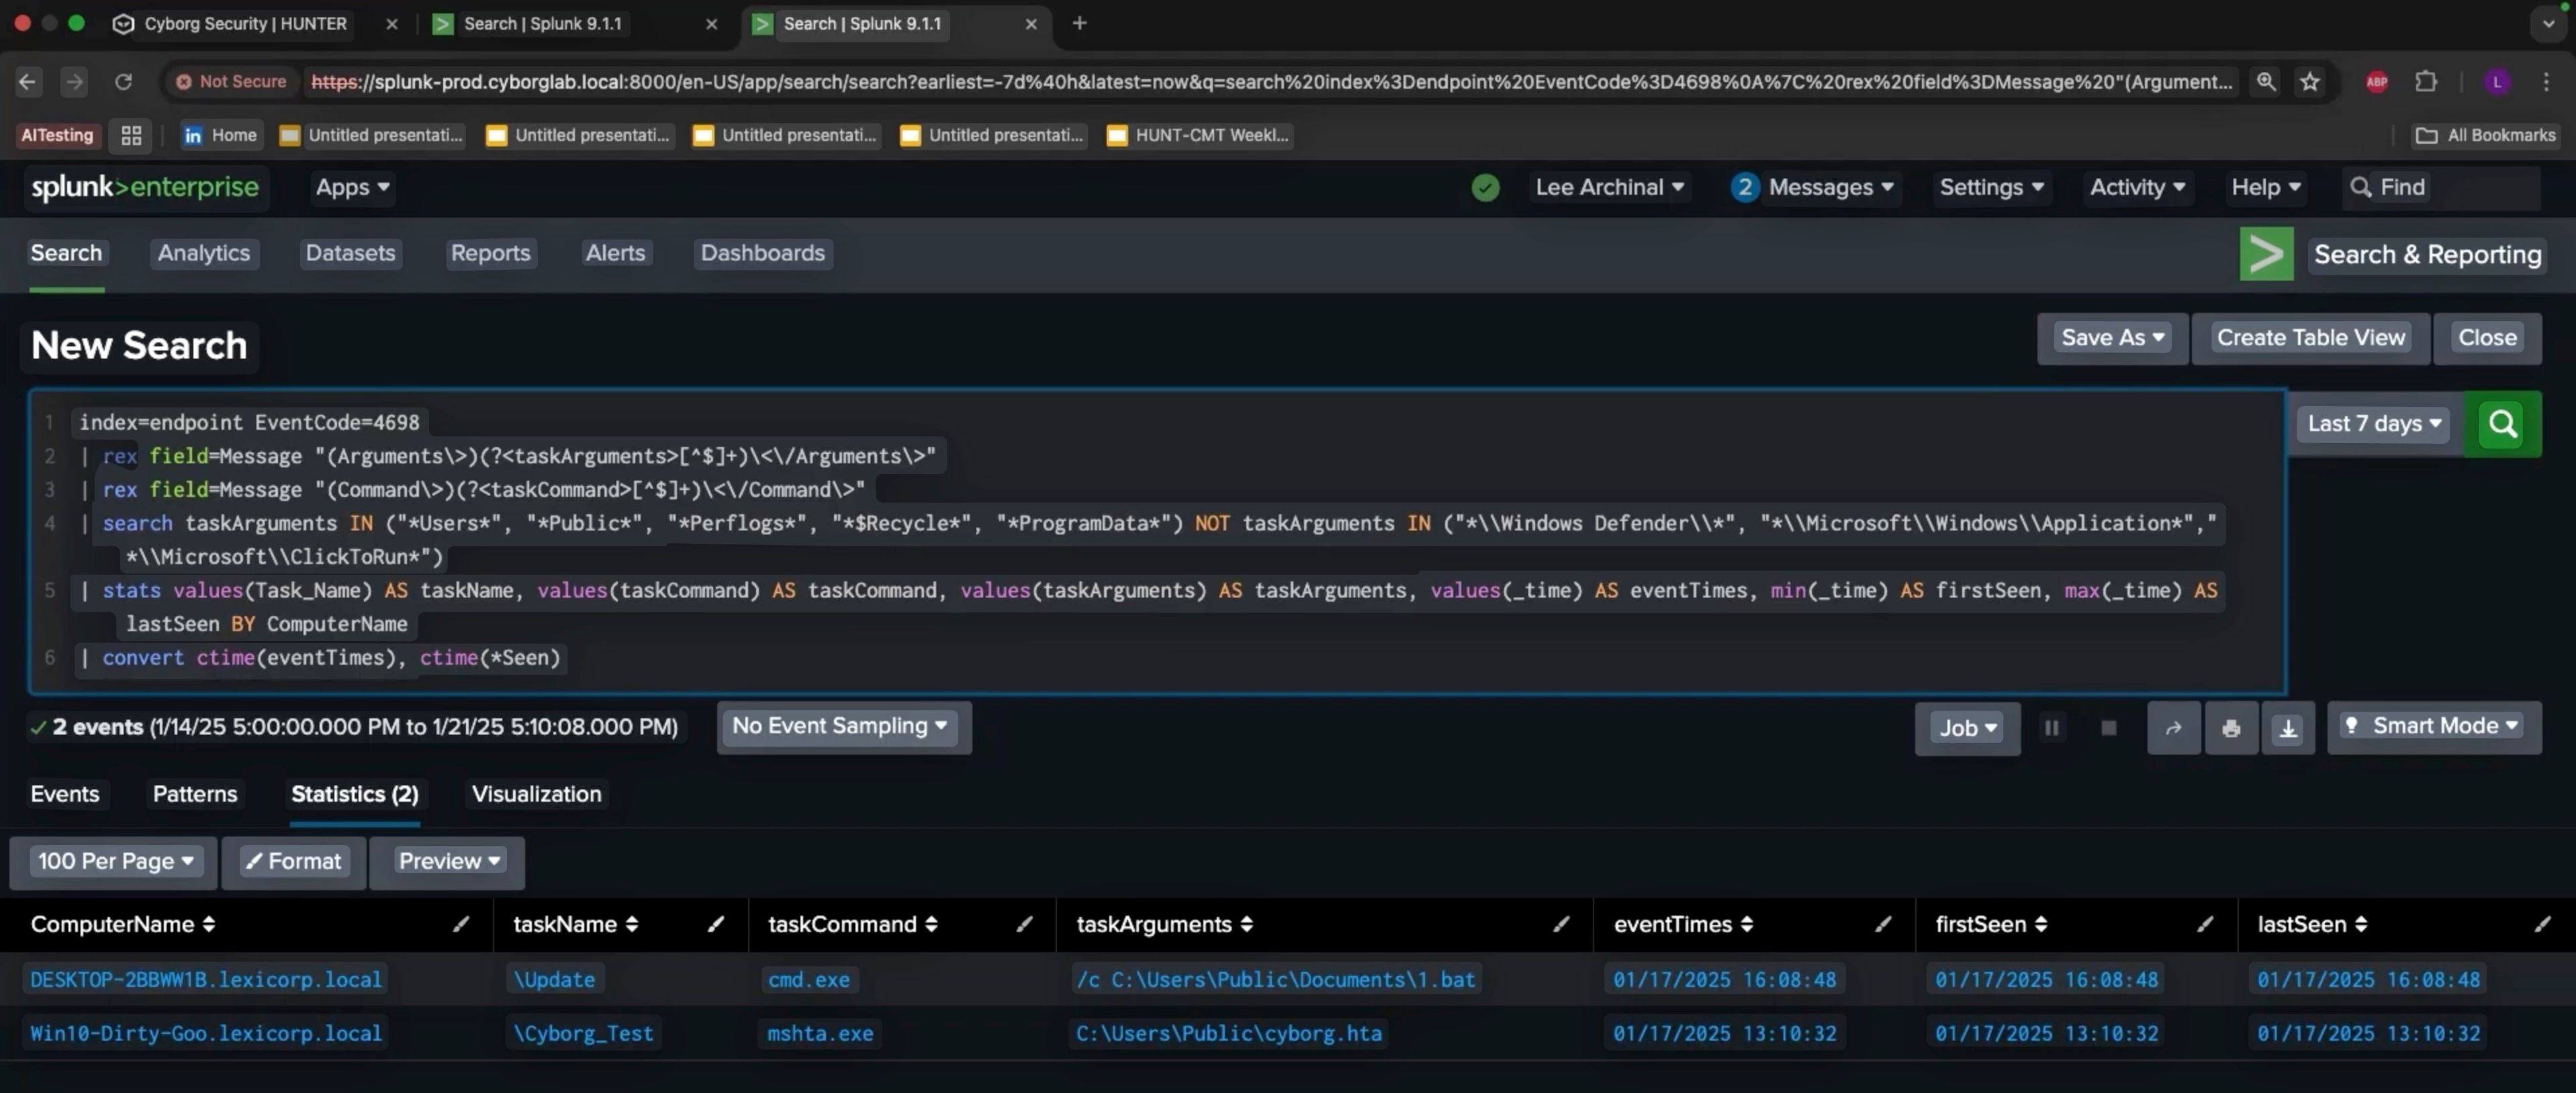Edit the taskCommand column pencil icon
Viewport: 2576px width, 1093px height.
pos(1025,924)
